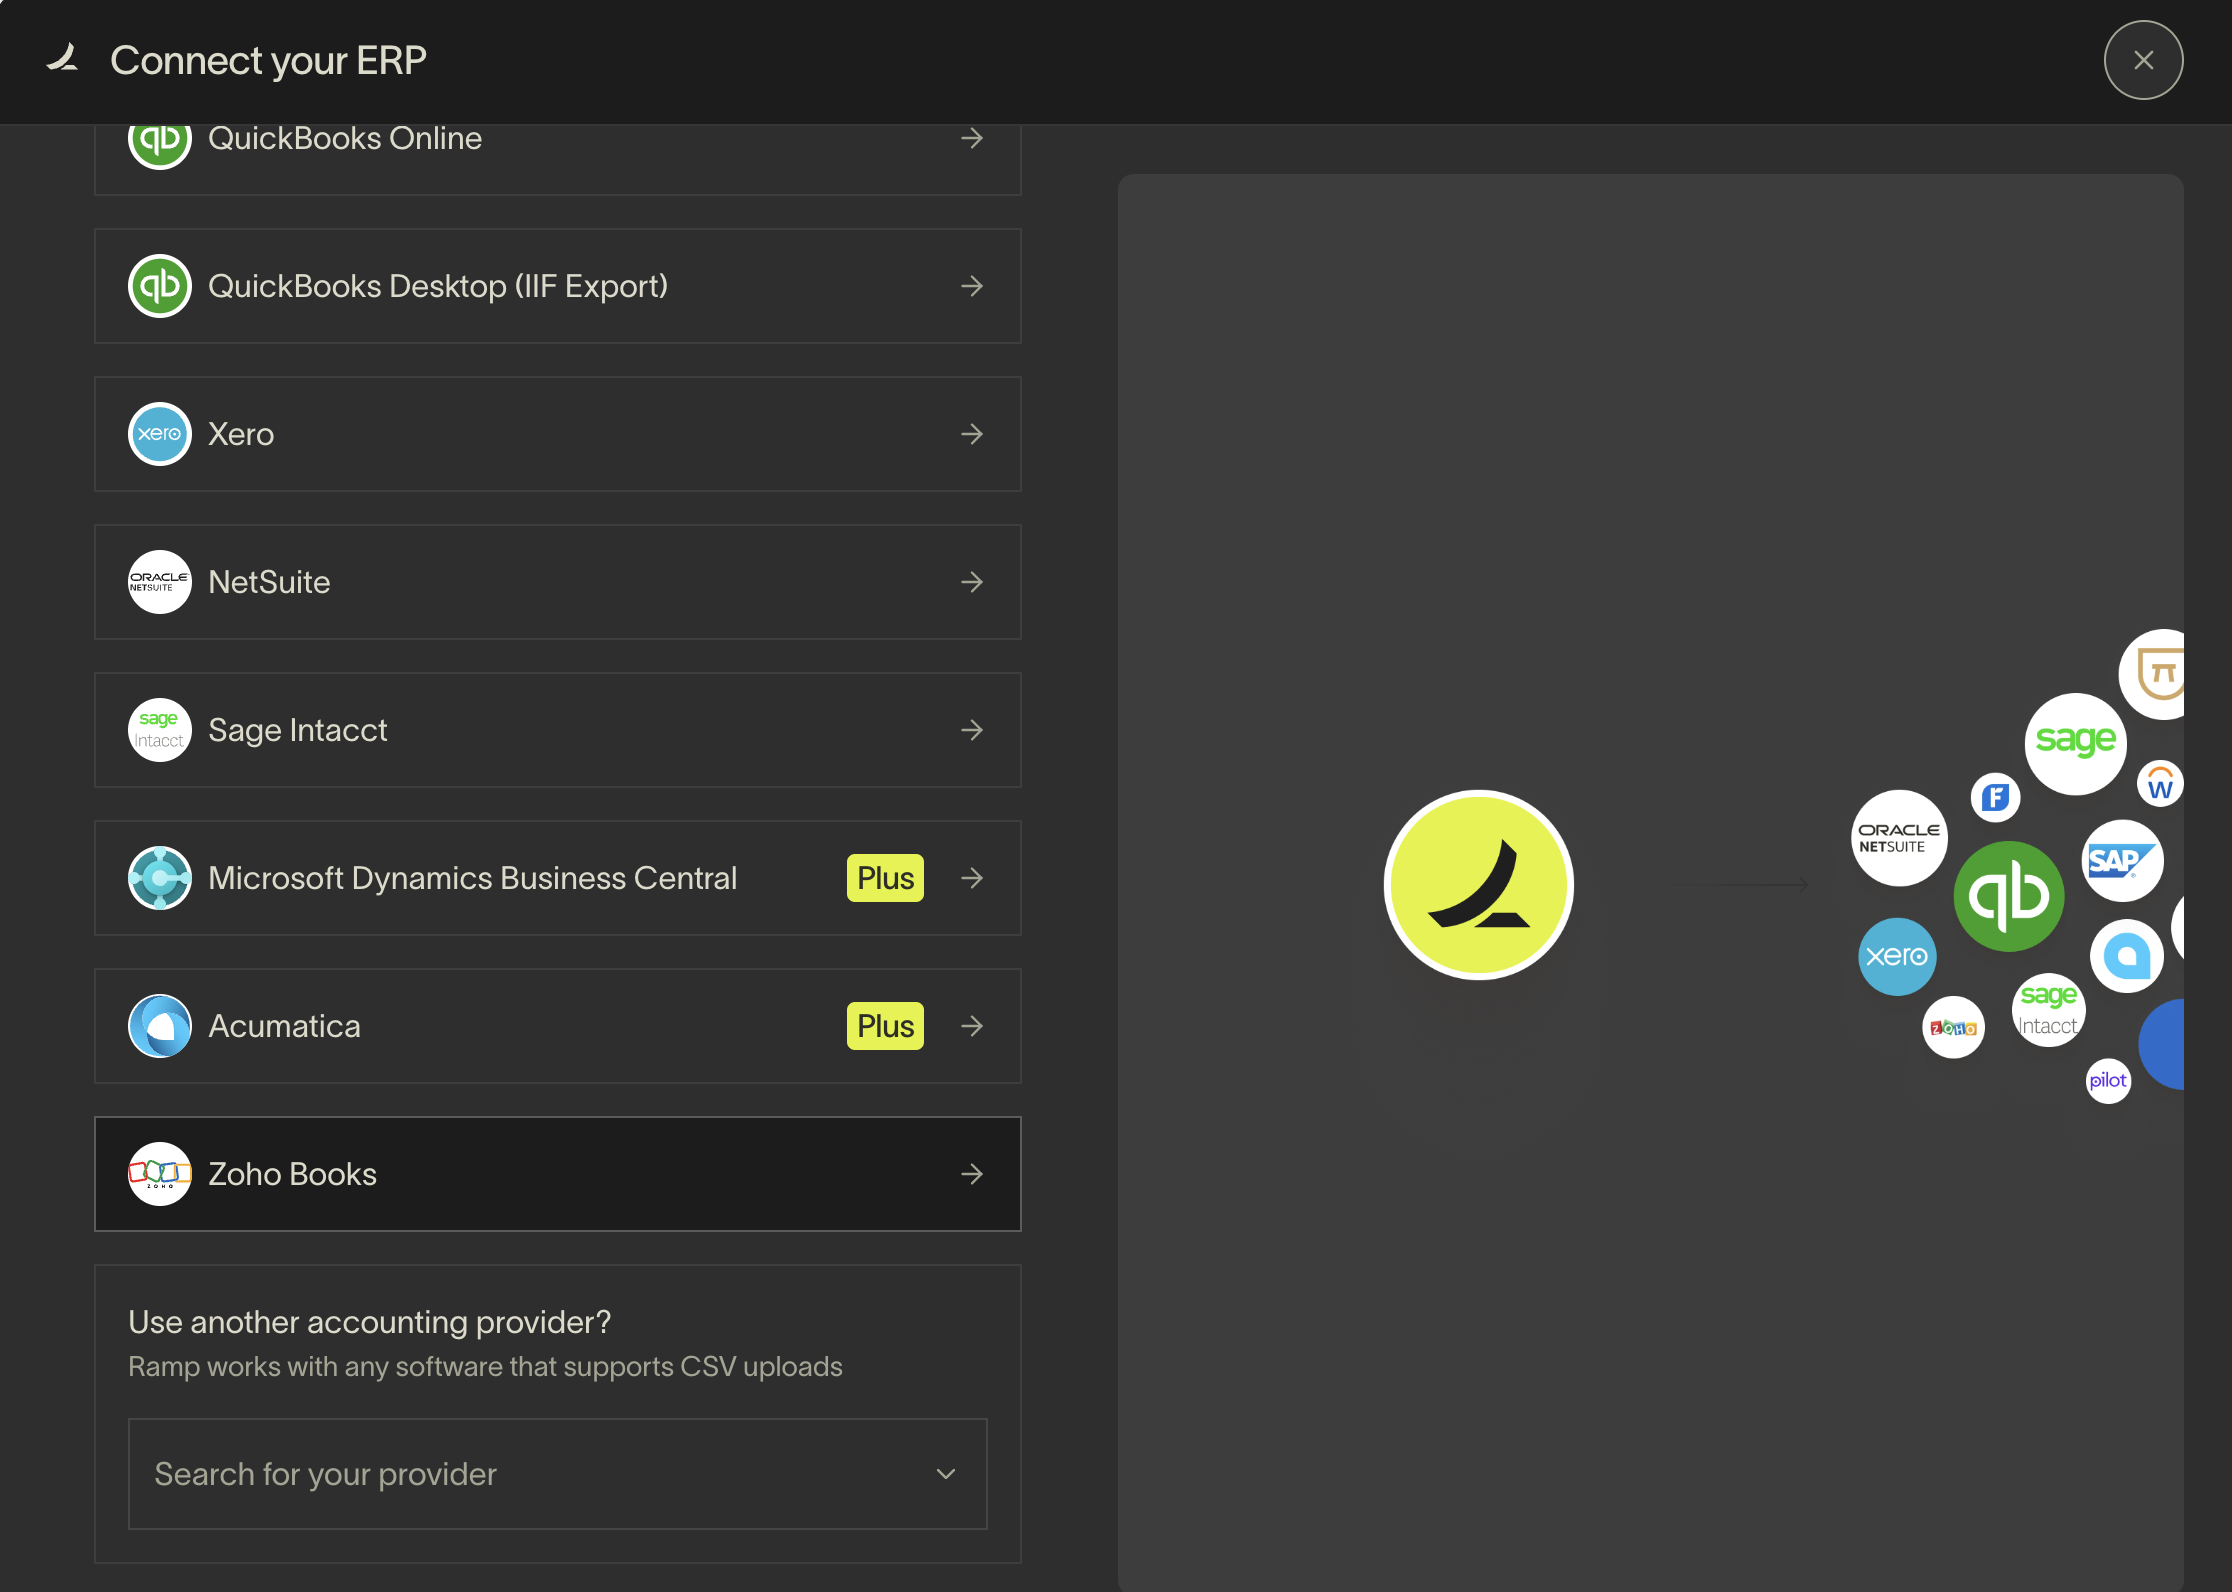Click the Sage Intacct list logo
The height and width of the screenshot is (1592, 2232).
[160, 730]
